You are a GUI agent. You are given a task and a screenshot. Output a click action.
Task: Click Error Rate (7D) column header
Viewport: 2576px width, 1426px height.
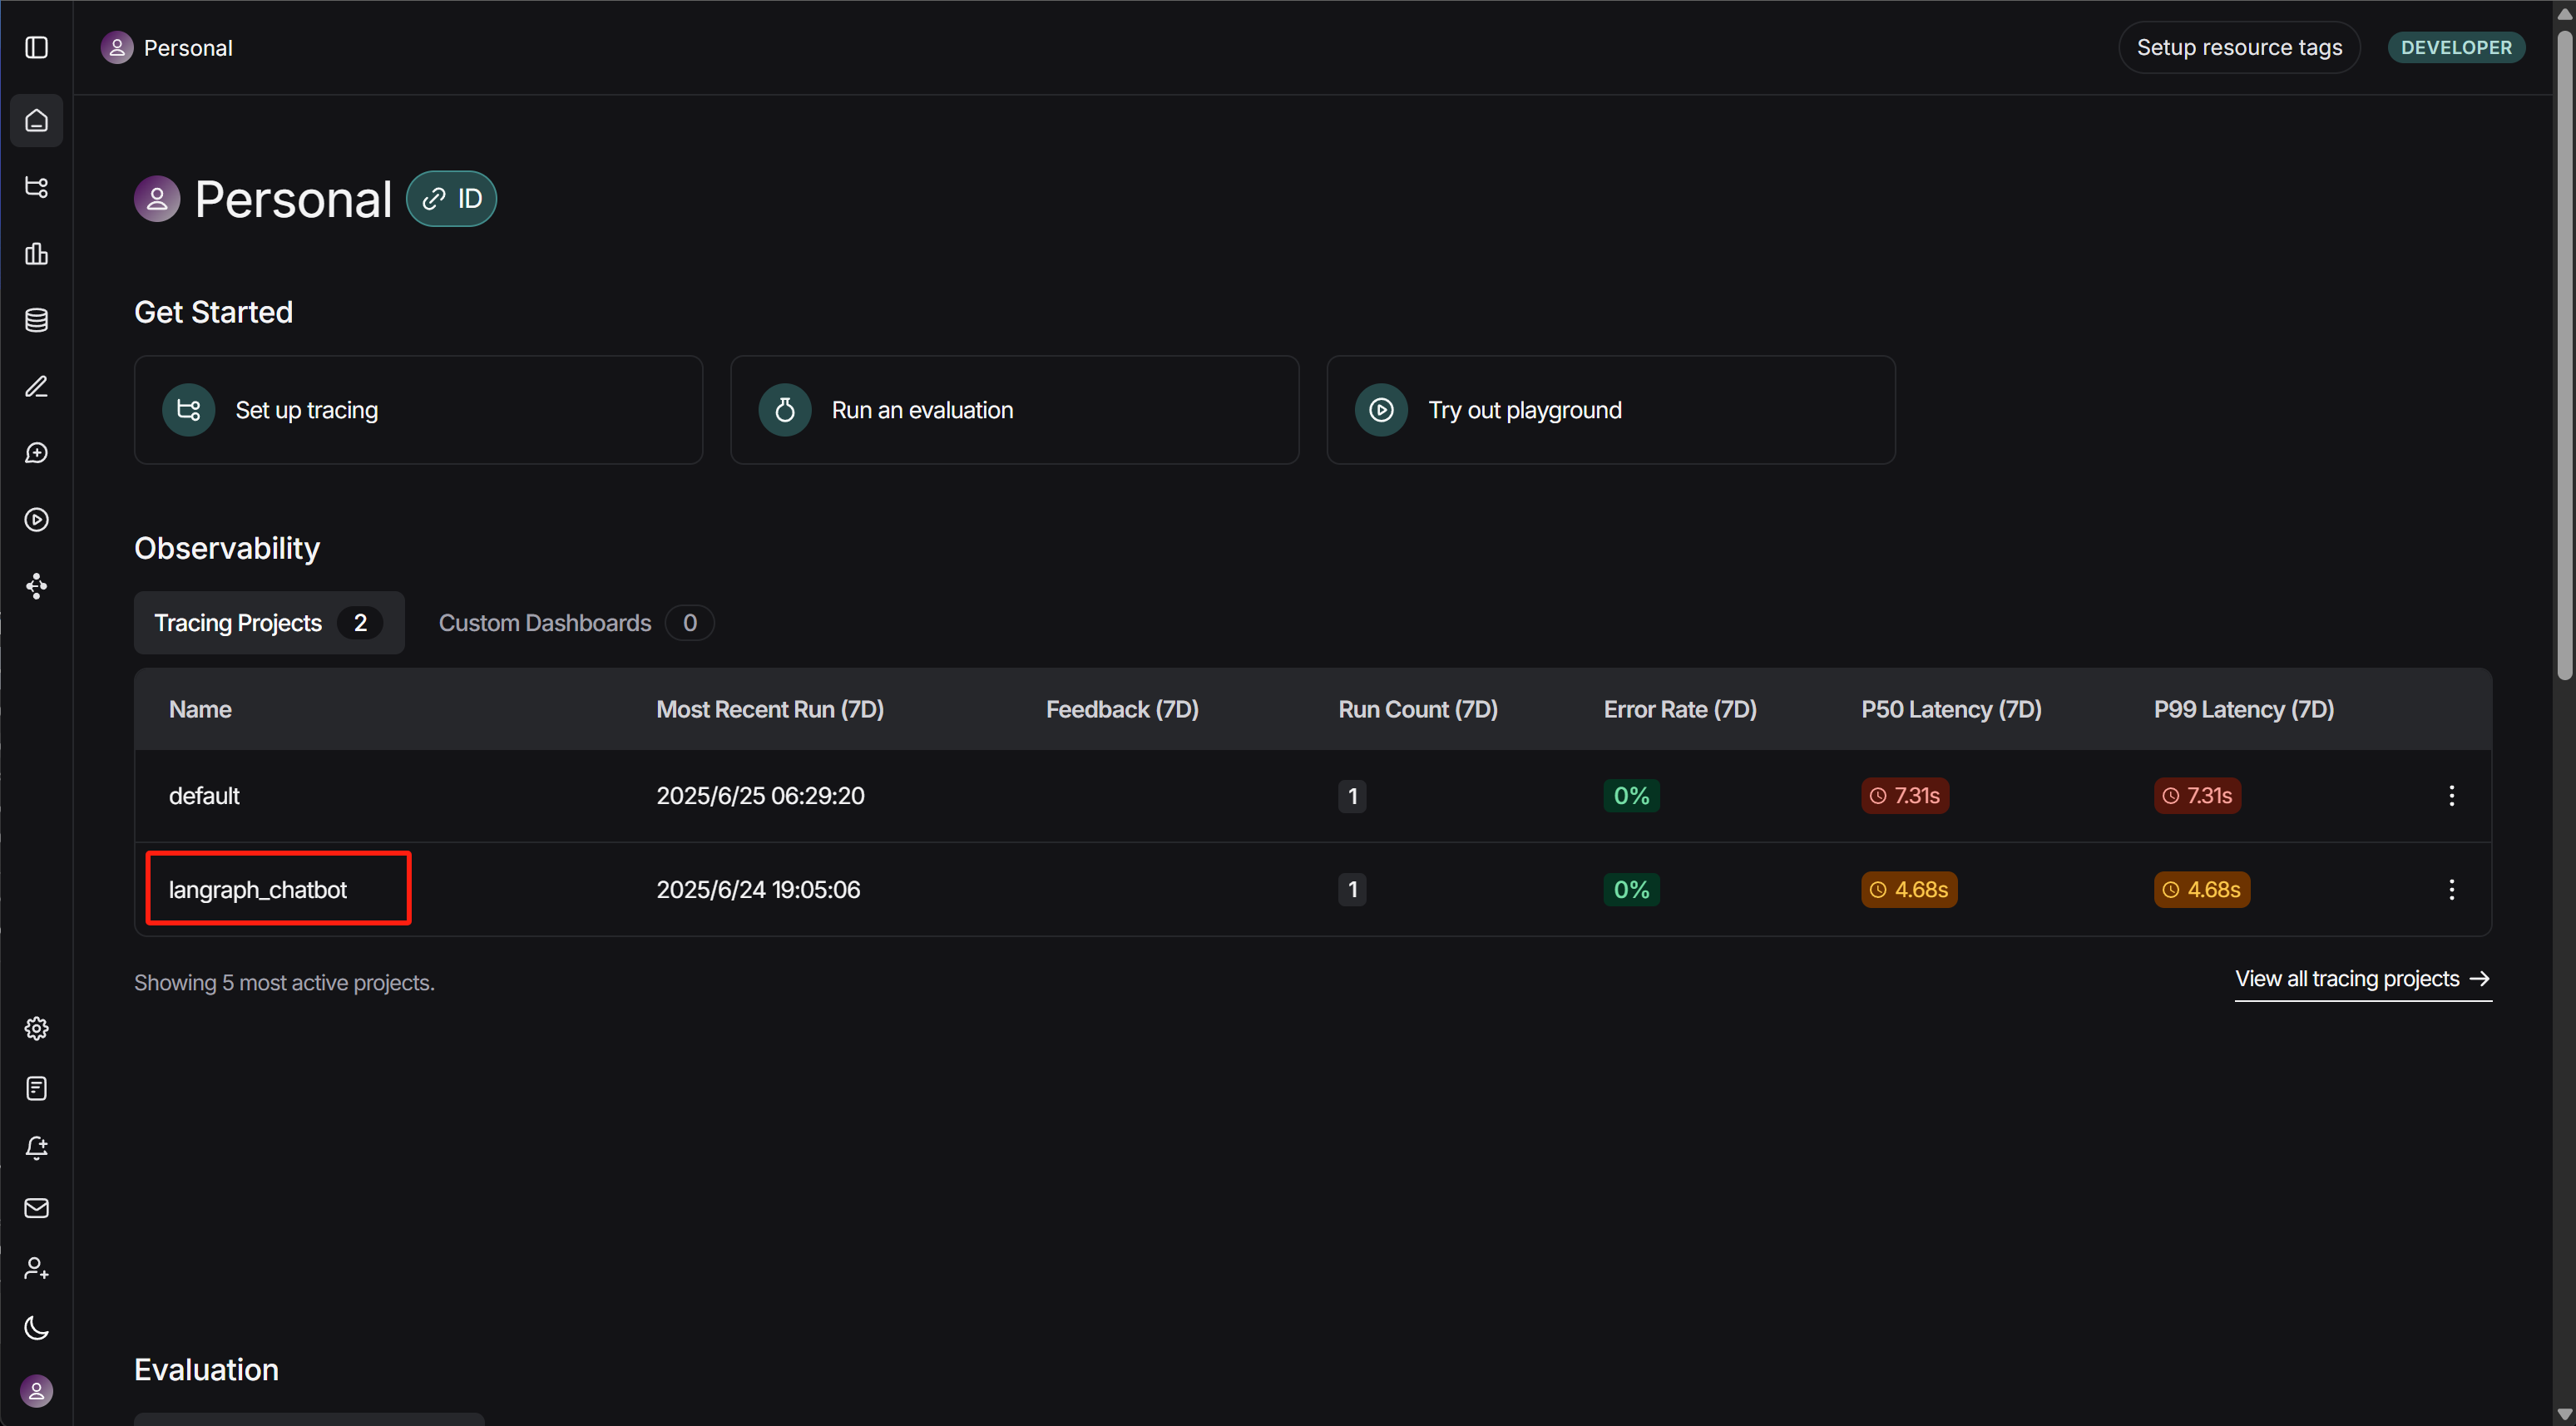pyautogui.click(x=1680, y=709)
